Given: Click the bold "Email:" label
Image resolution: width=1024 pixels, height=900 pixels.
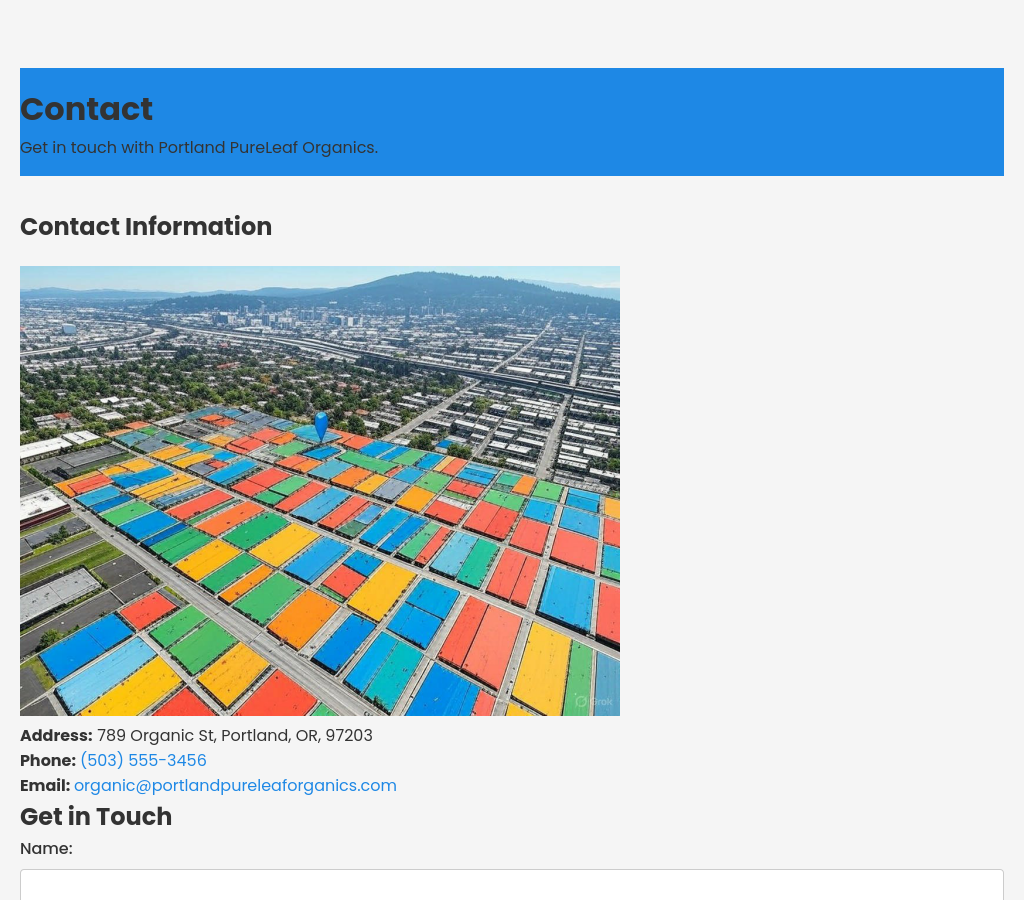Looking at the screenshot, I should point(45,786).
